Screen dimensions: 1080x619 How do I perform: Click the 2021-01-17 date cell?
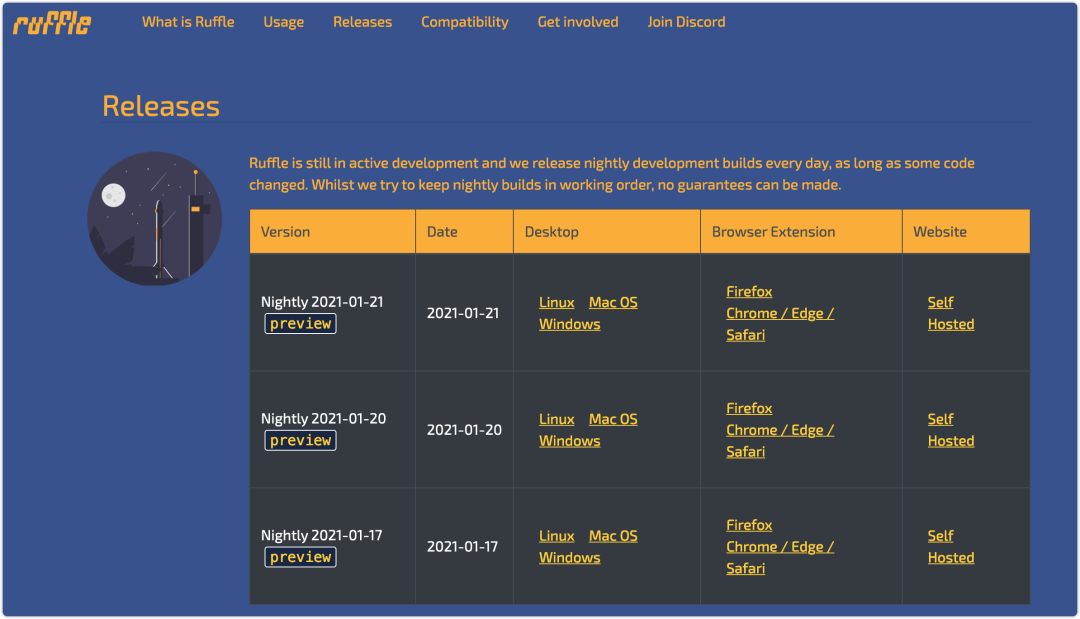[x=462, y=547]
